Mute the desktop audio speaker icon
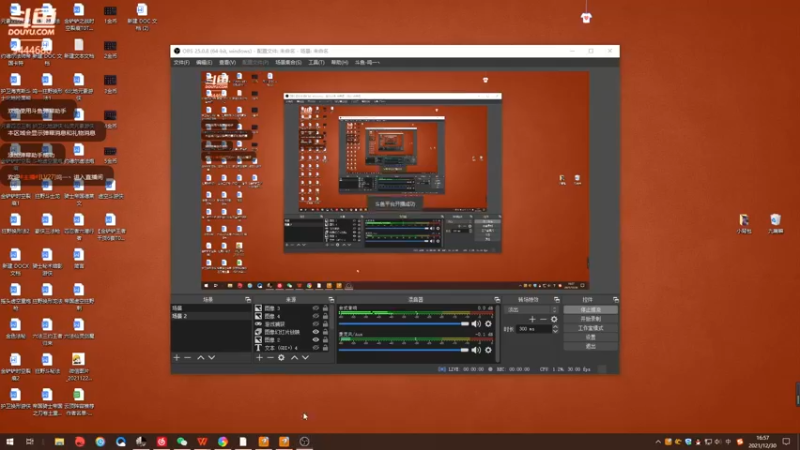800x450 pixels. click(x=476, y=324)
